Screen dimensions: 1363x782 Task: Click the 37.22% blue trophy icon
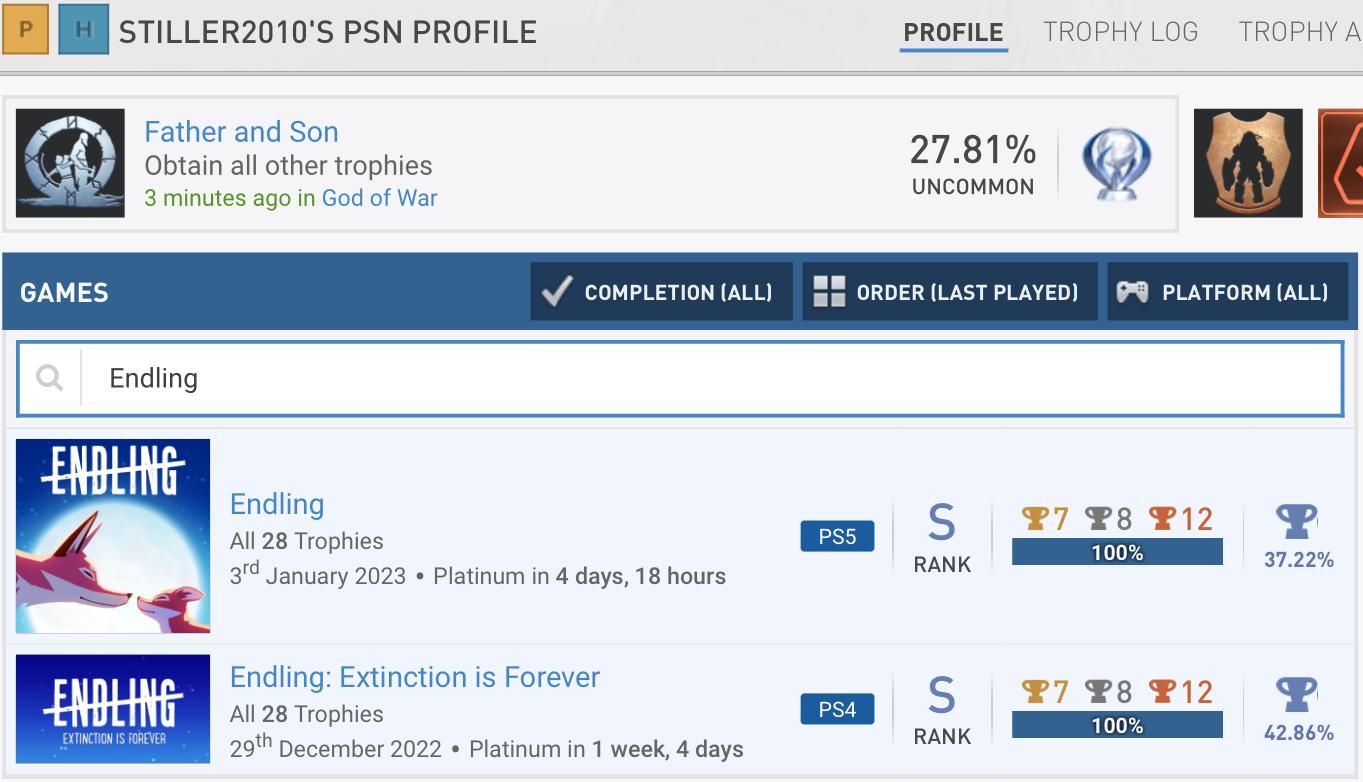coord(1297,521)
